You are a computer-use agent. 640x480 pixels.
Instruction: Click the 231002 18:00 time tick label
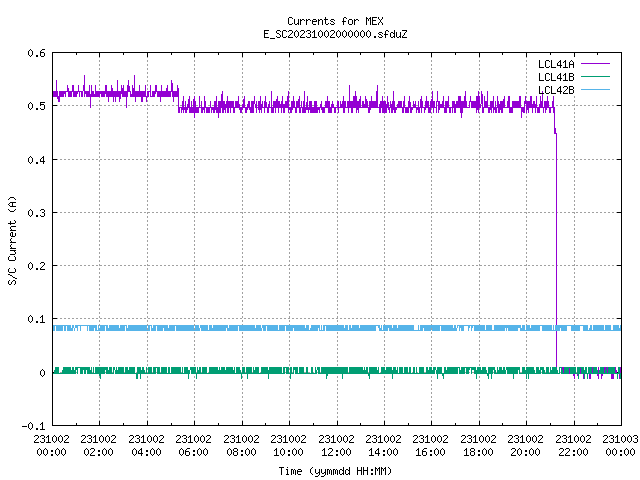click(x=478, y=446)
